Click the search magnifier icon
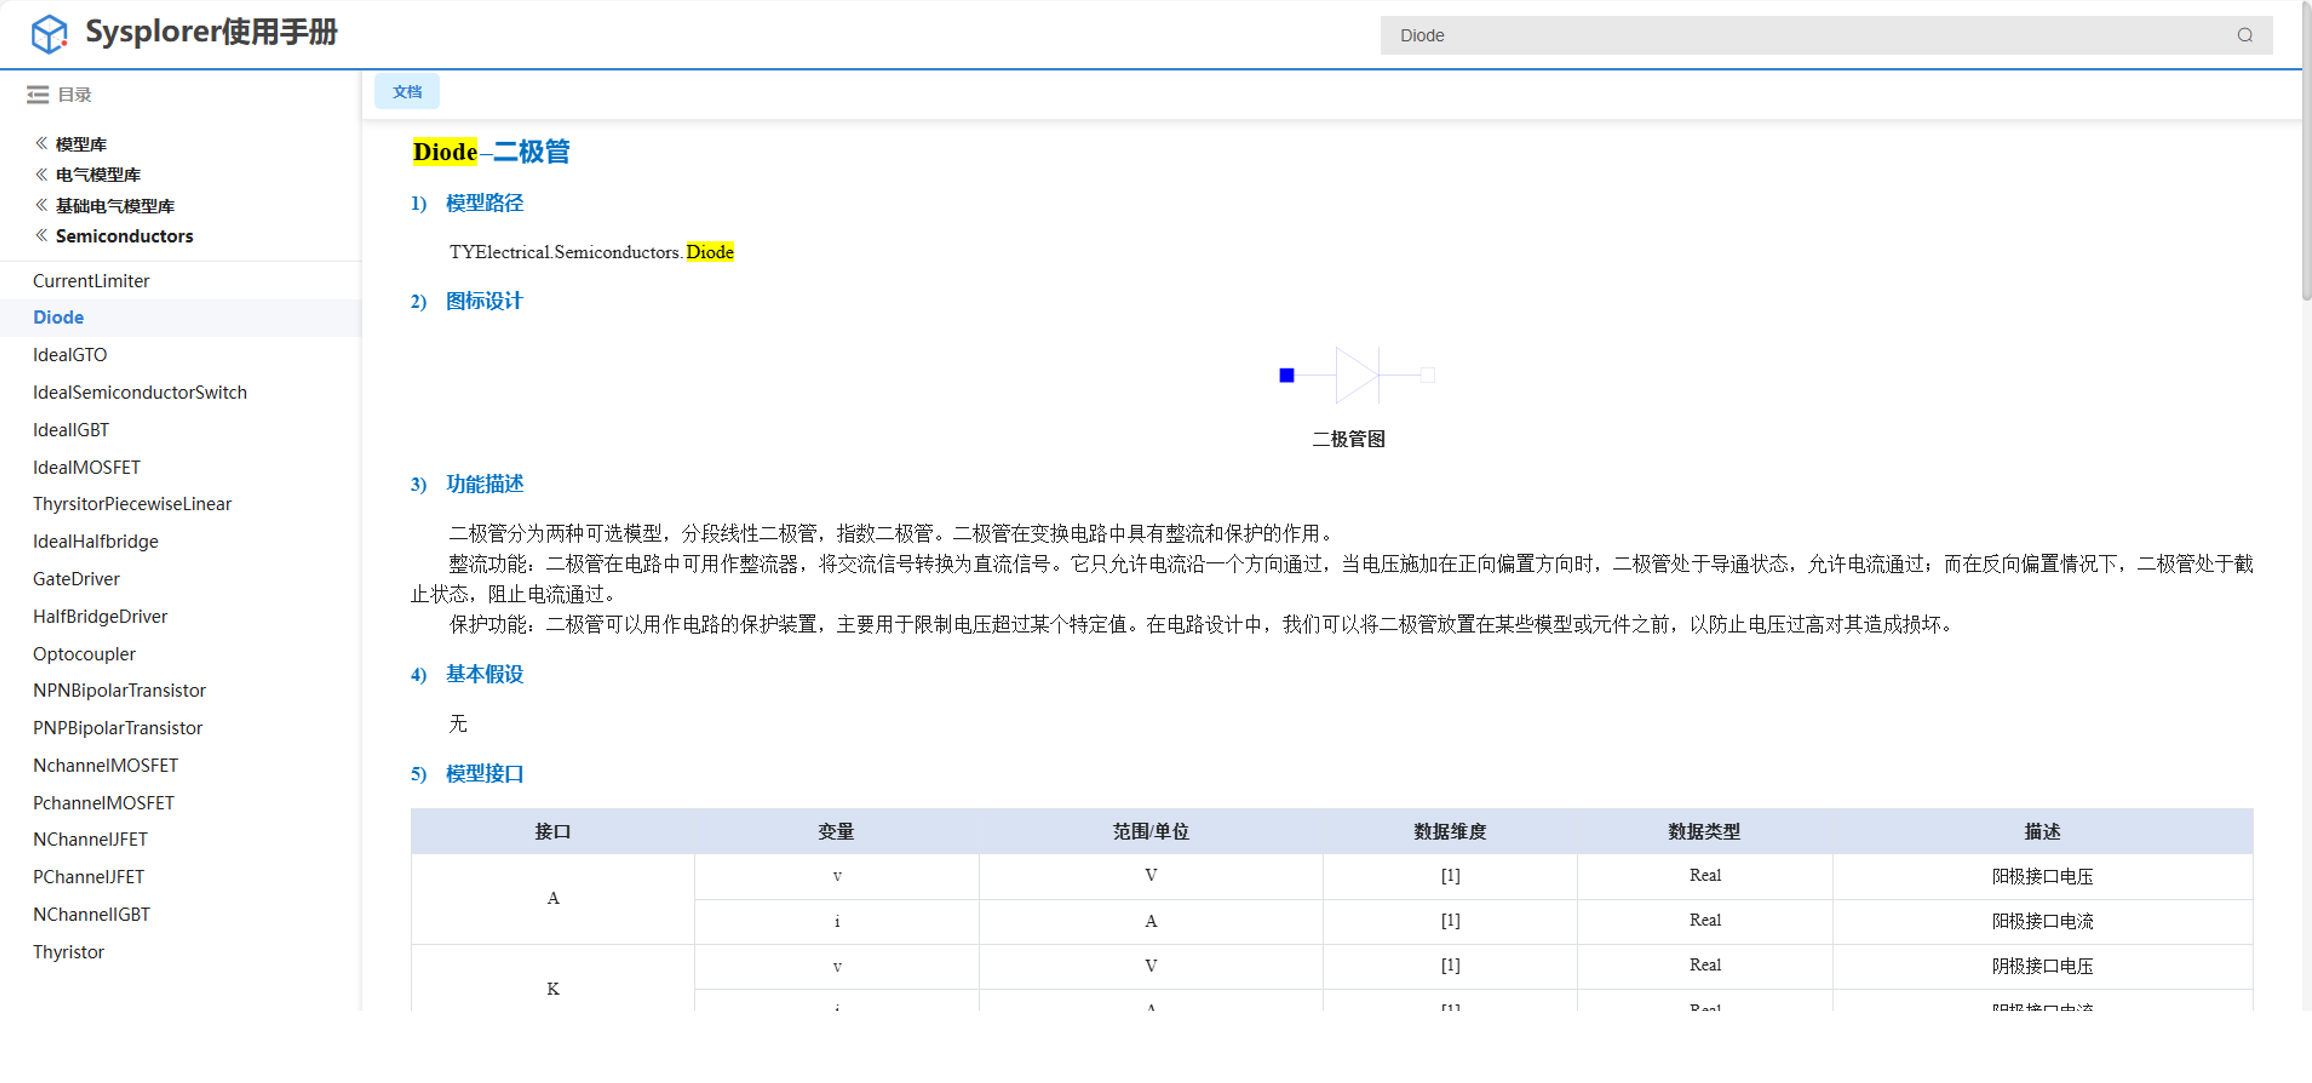This screenshot has width=2312, height=1083. click(x=2245, y=35)
